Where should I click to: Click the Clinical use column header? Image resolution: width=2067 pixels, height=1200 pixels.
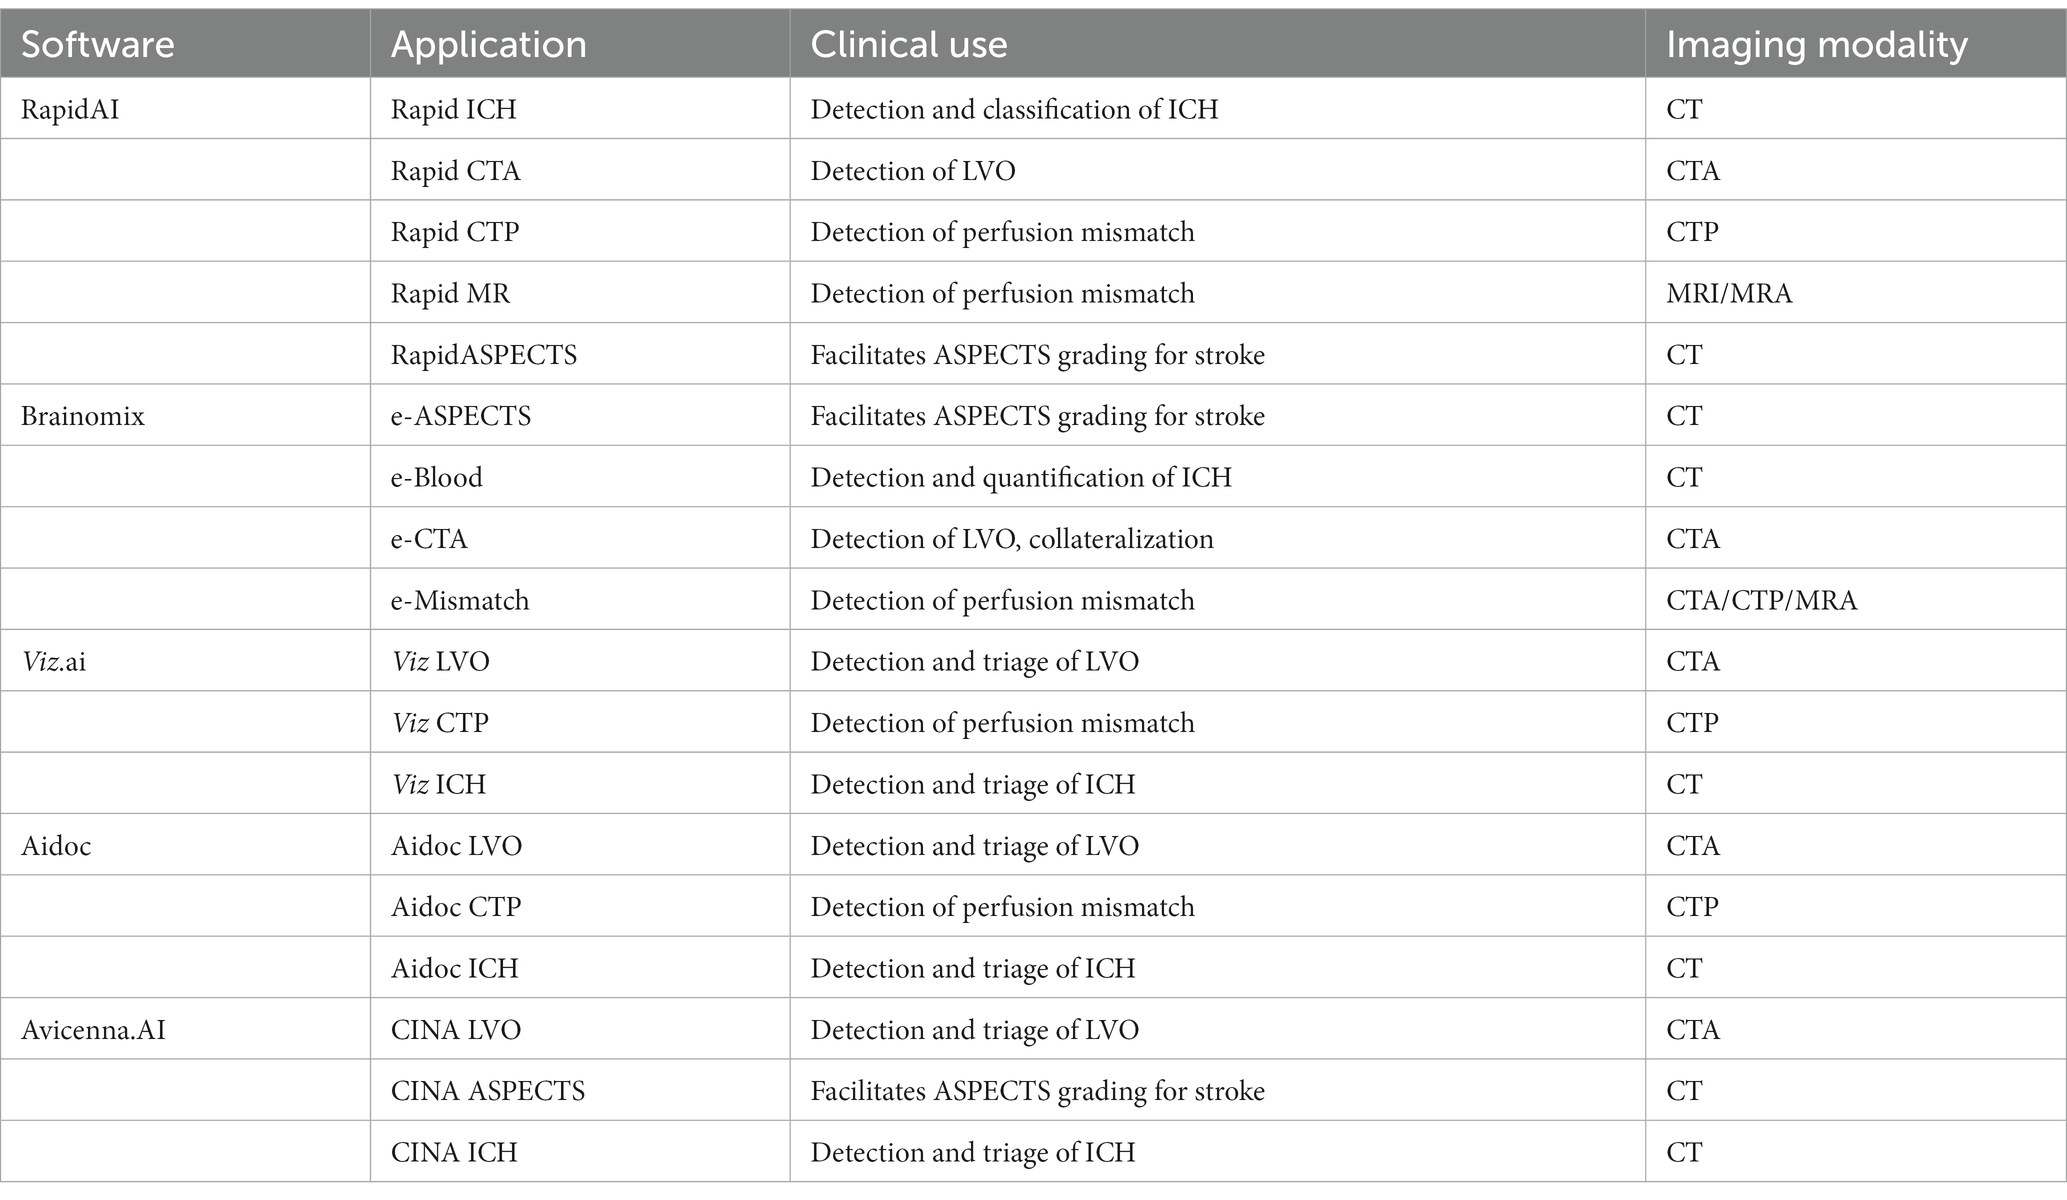1218,44
